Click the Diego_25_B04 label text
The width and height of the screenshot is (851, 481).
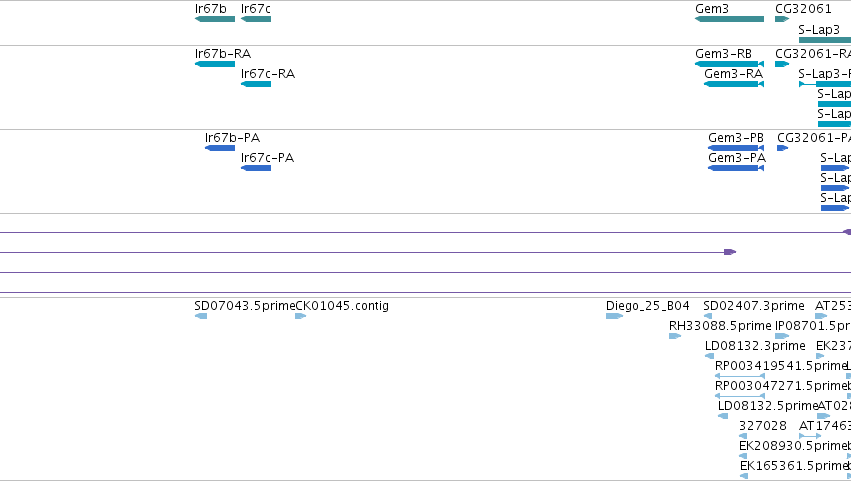click(647, 306)
